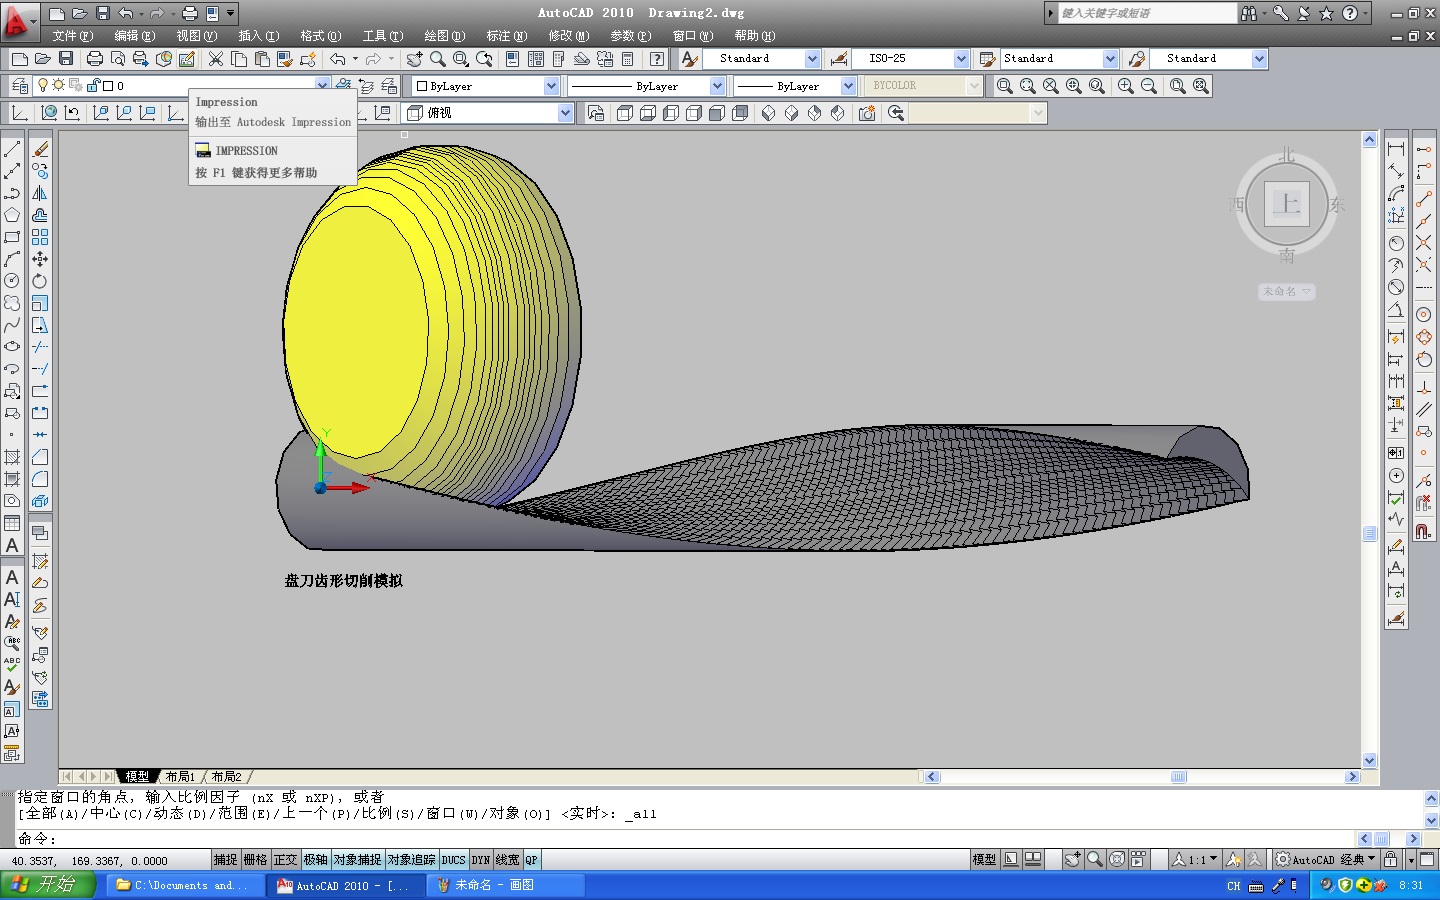Viewport: 1440px width, 900px height.
Task: Select the Rotate tool
Action: [40, 281]
